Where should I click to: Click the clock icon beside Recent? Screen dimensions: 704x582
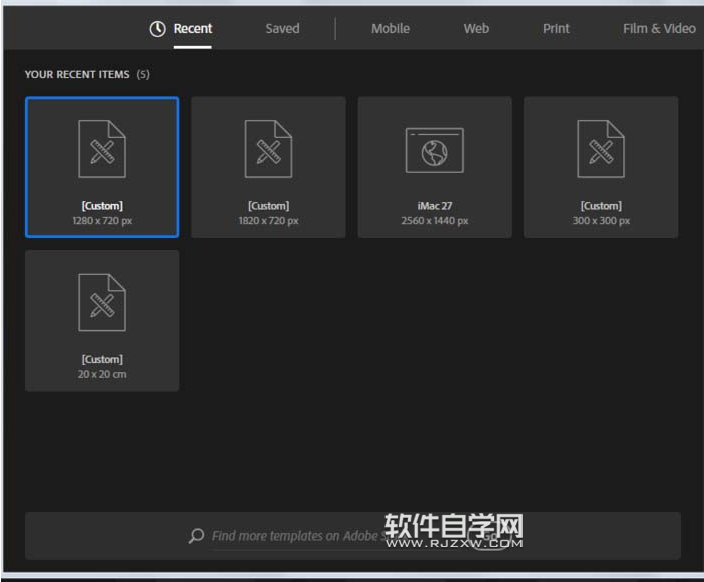[157, 29]
